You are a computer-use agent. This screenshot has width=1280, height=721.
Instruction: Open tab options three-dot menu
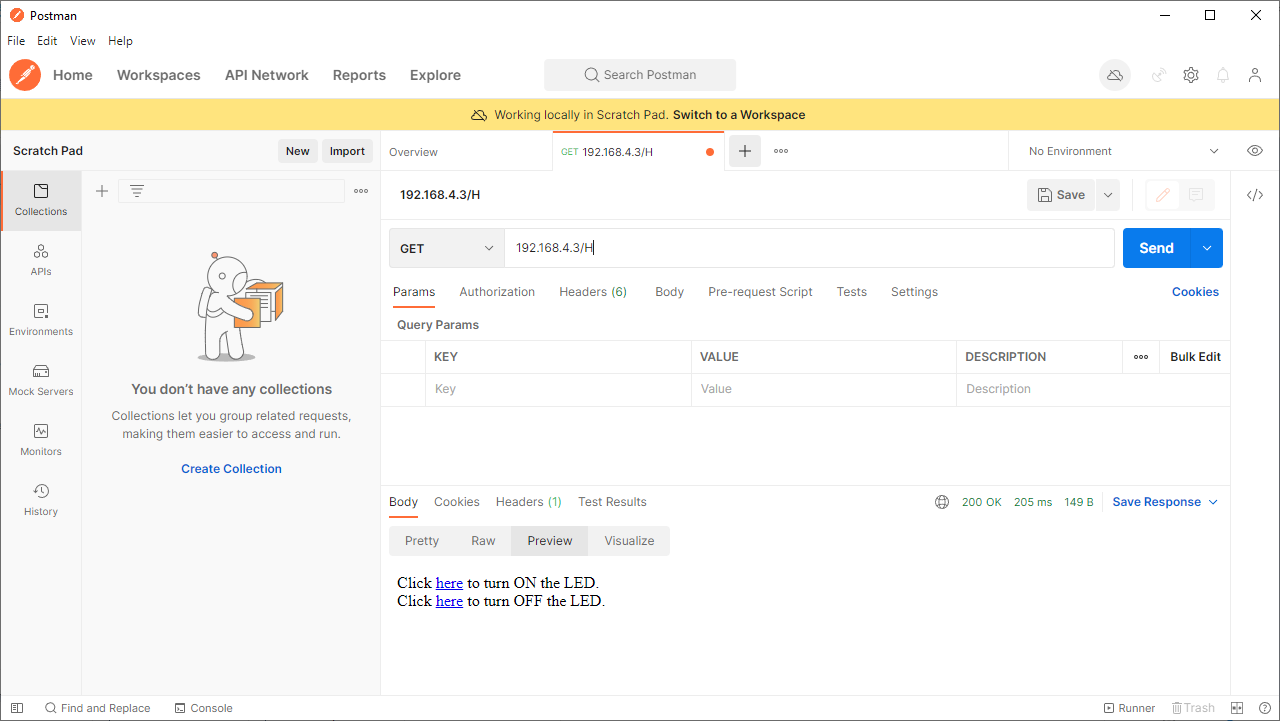pyautogui.click(x=781, y=151)
